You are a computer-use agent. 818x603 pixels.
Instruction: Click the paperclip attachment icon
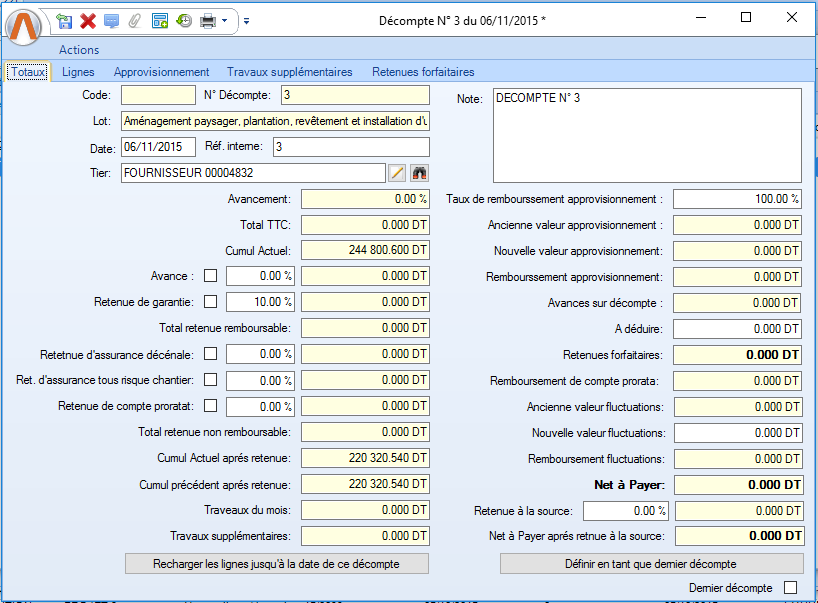click(x=134, y=20)
